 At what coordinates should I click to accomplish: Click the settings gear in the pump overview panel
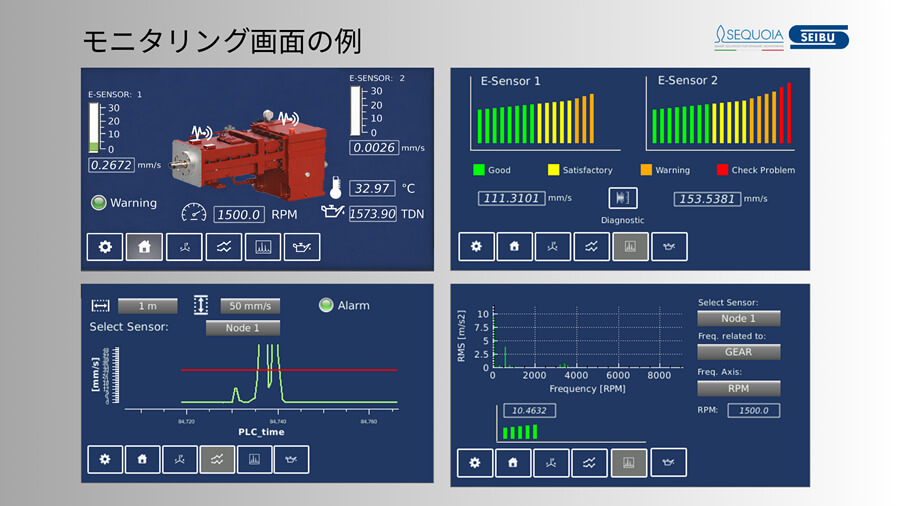(x=105, y=247)
